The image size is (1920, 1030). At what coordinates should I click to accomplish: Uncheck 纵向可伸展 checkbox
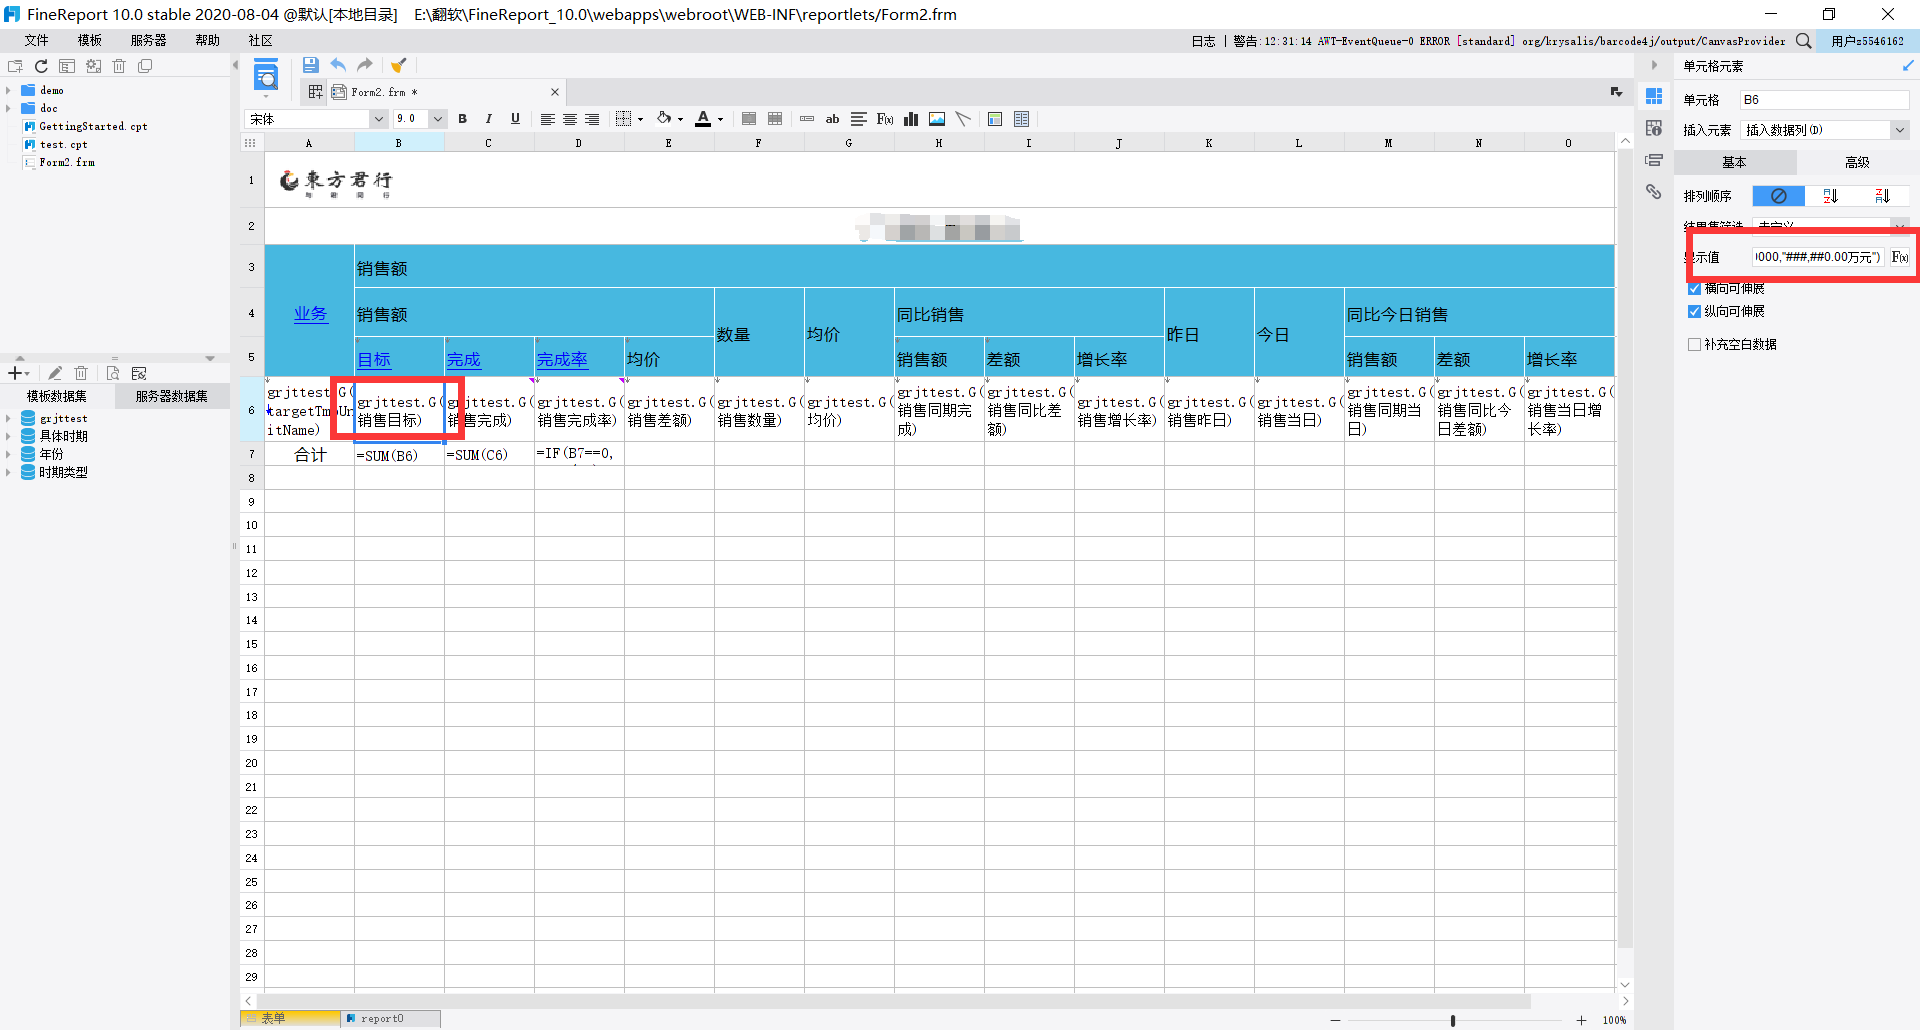[1694, 312]
